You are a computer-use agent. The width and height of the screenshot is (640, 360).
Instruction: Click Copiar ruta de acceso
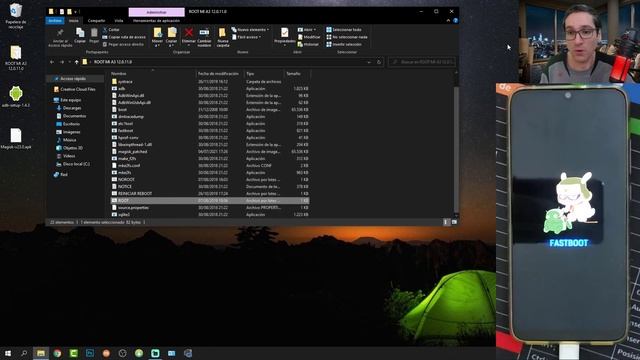coord(124,37)
